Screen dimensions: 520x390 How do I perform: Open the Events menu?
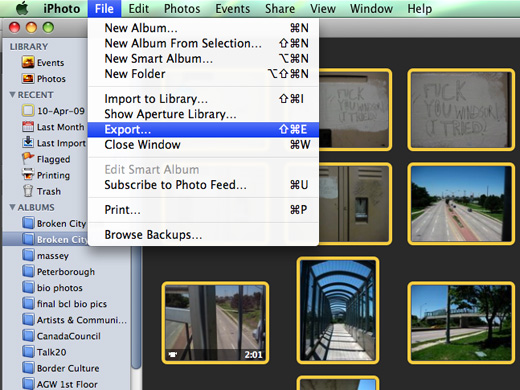[232, 9]
